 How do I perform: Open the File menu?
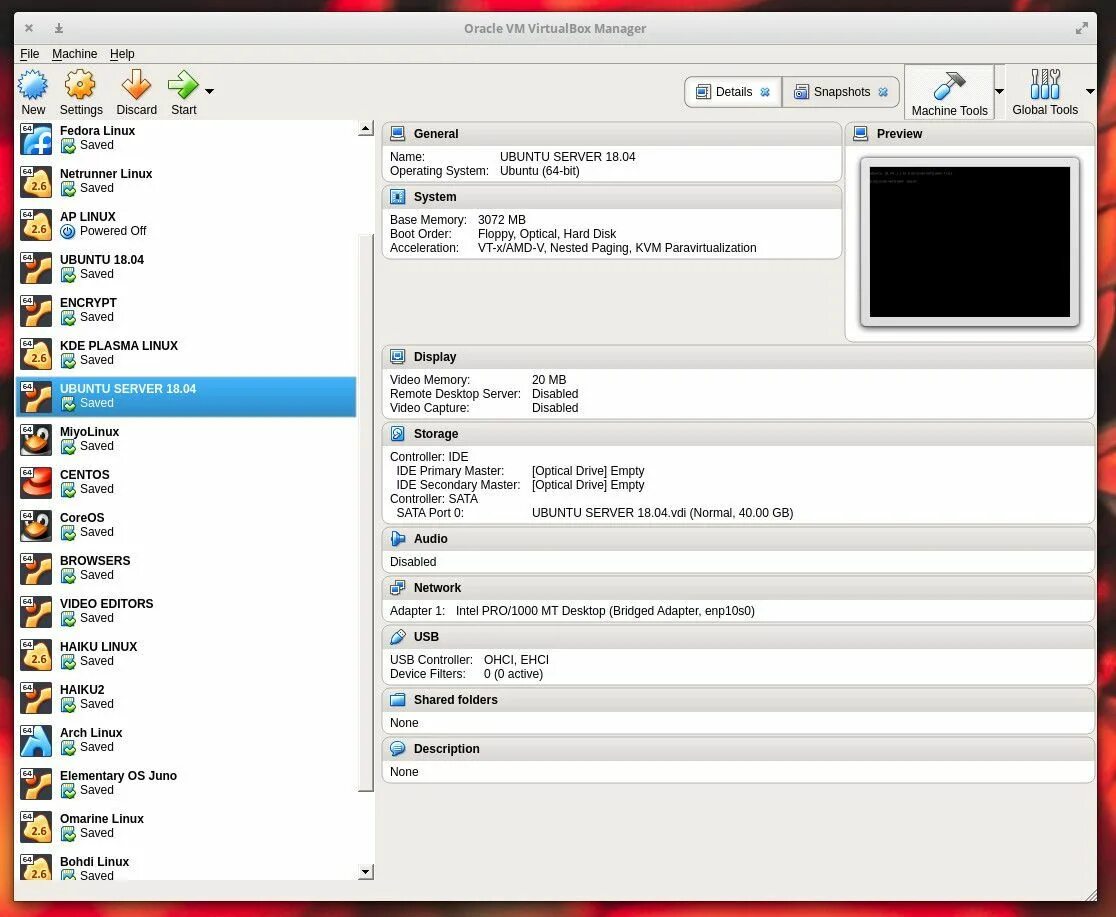click(29, 53)
